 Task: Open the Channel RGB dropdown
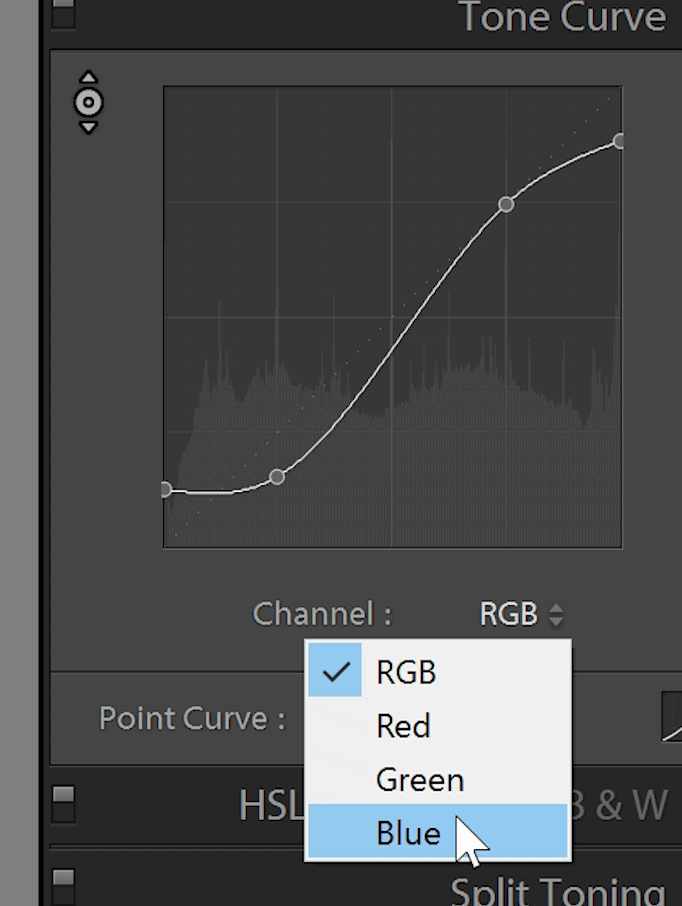point(521,614)
